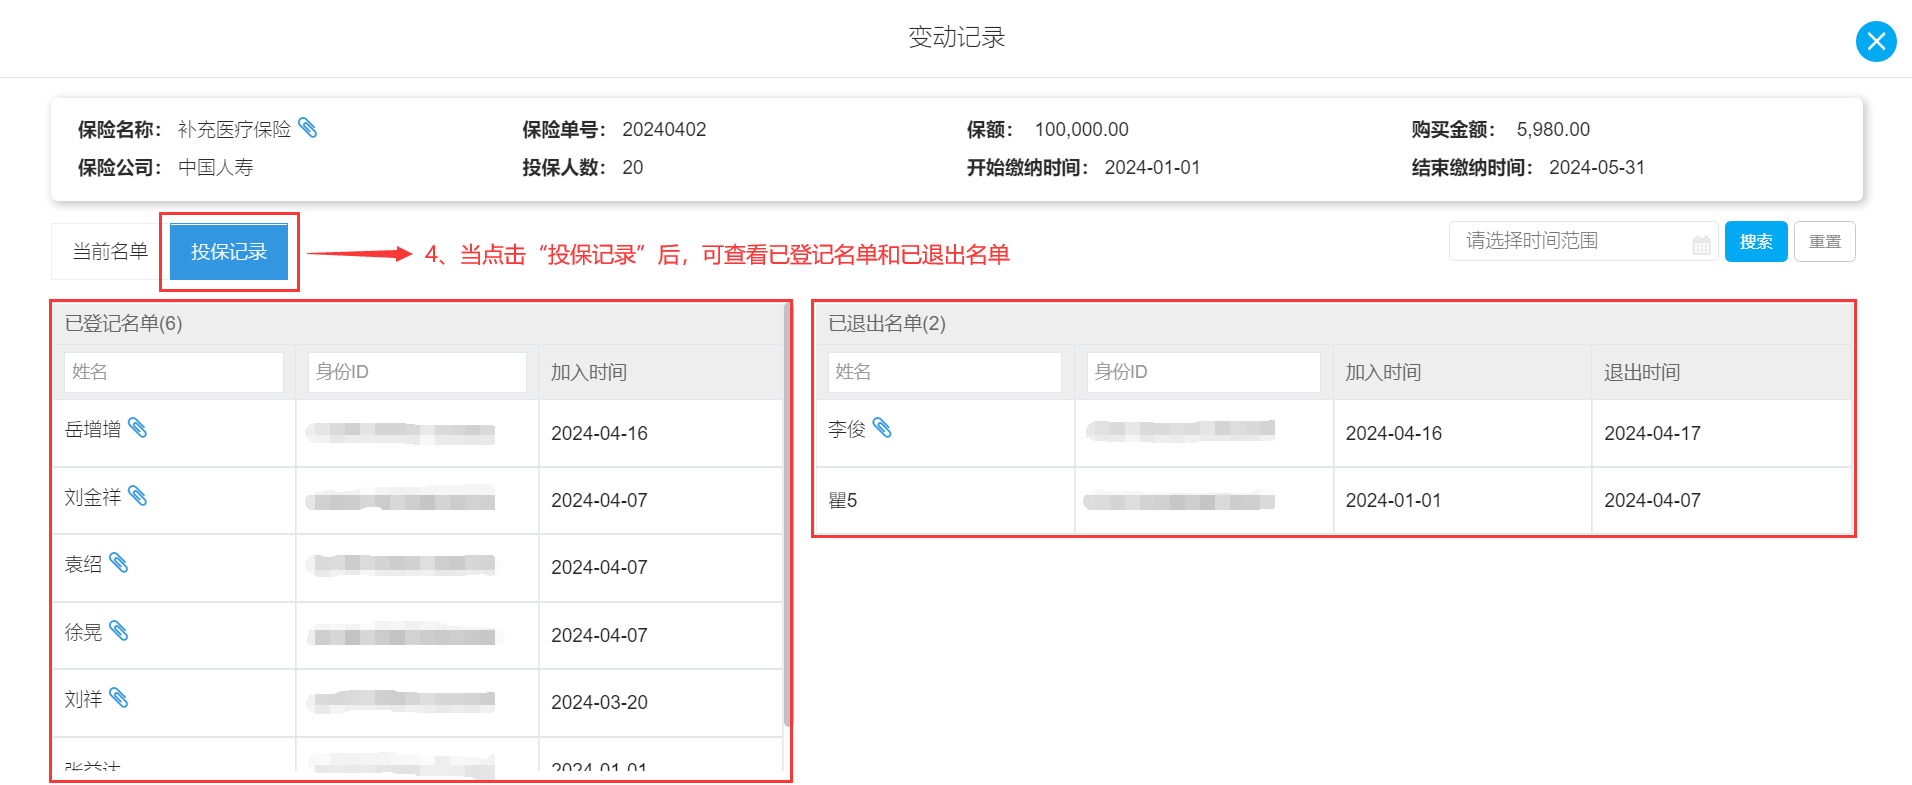
Task: Click 退出时间 column header
Action: pos(1642,372)
